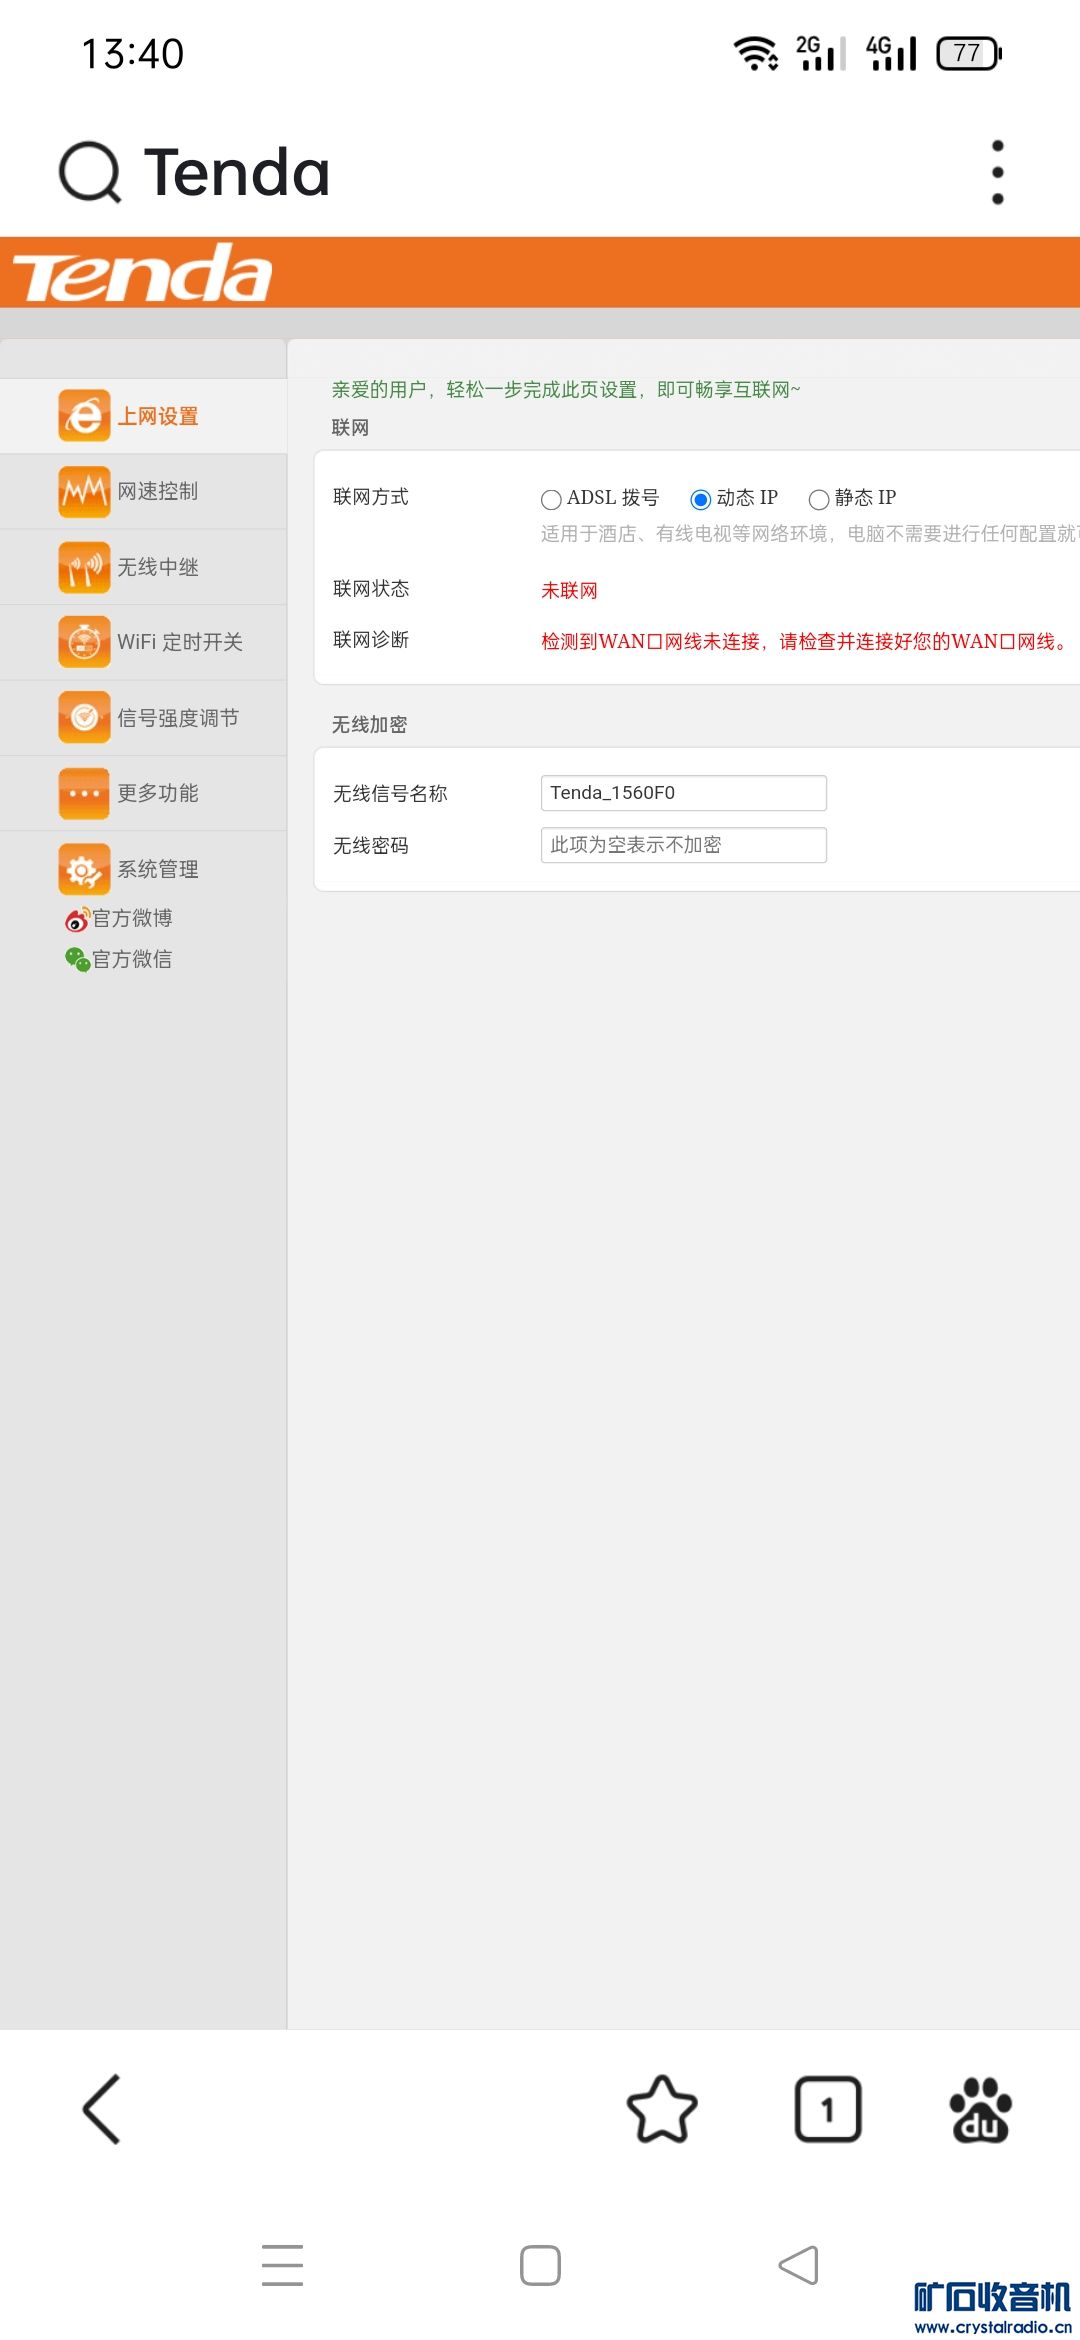Tap Android home square button

[x=540, y=2265]
